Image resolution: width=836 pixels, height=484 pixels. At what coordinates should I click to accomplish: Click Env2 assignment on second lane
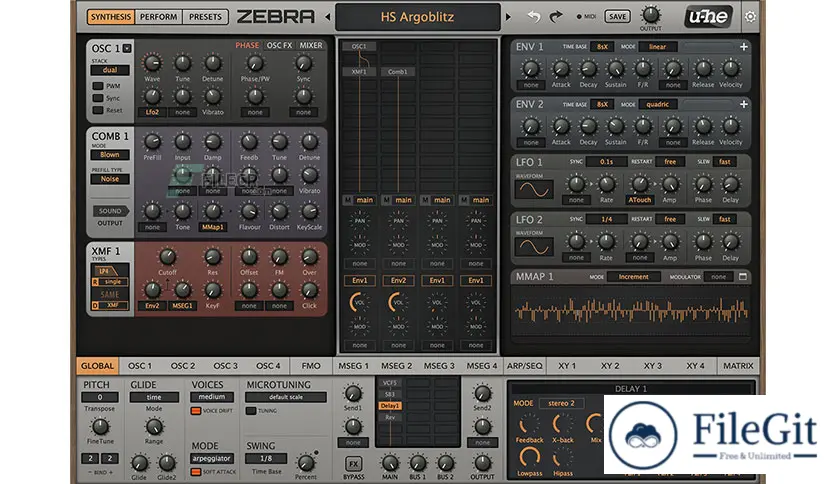[x=398, y=280]
